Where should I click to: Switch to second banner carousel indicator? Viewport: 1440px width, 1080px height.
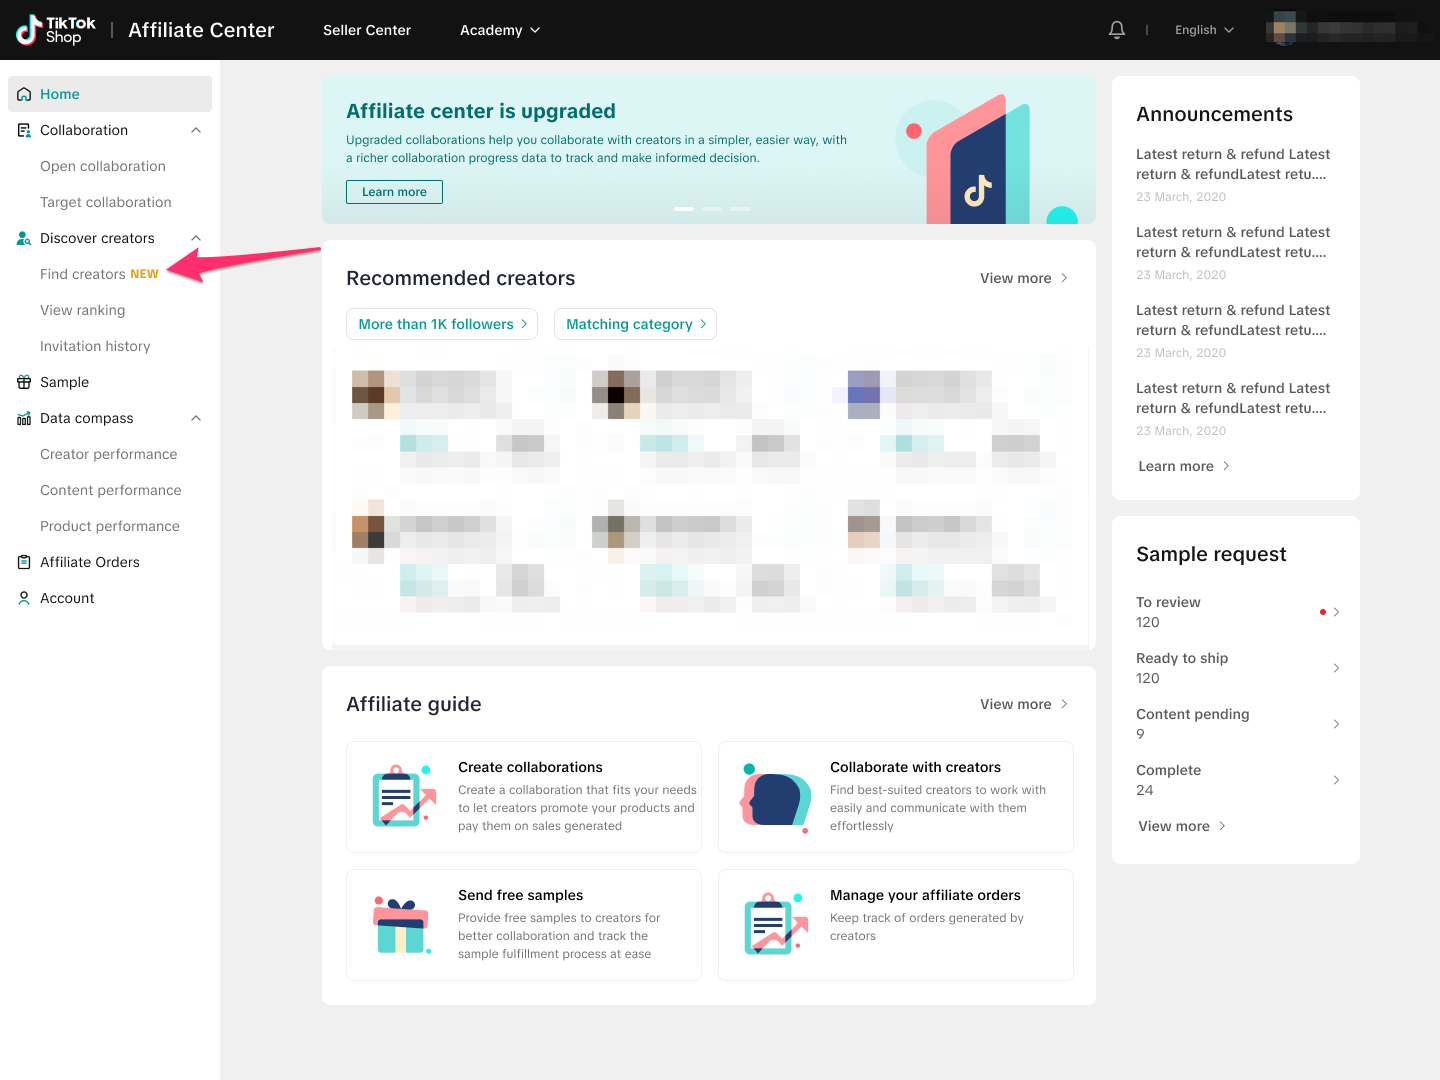[712, 209]
